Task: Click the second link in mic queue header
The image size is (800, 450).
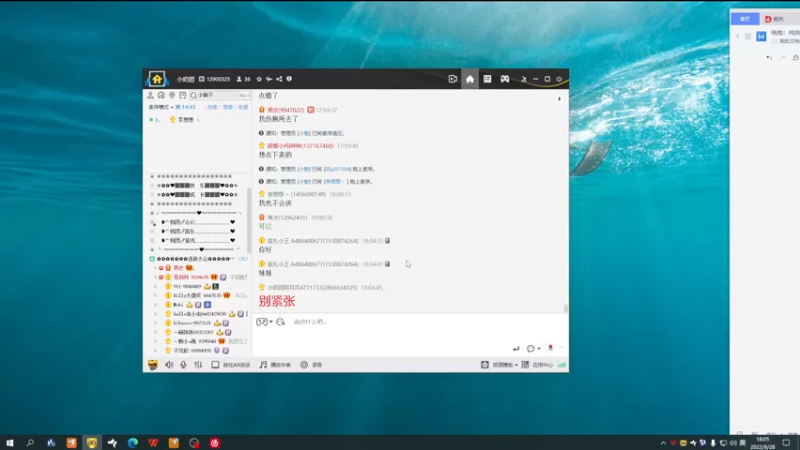Action: pyautogui.click(x=228, y=107)
